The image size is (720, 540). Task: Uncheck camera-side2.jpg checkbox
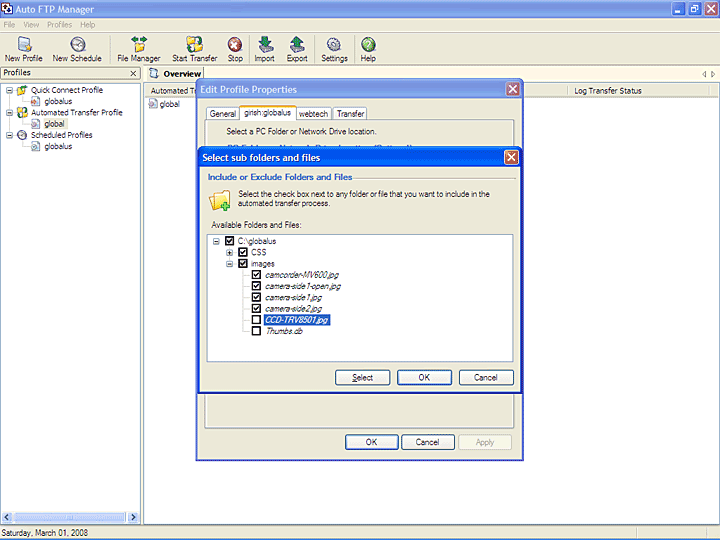click(256, 309)
